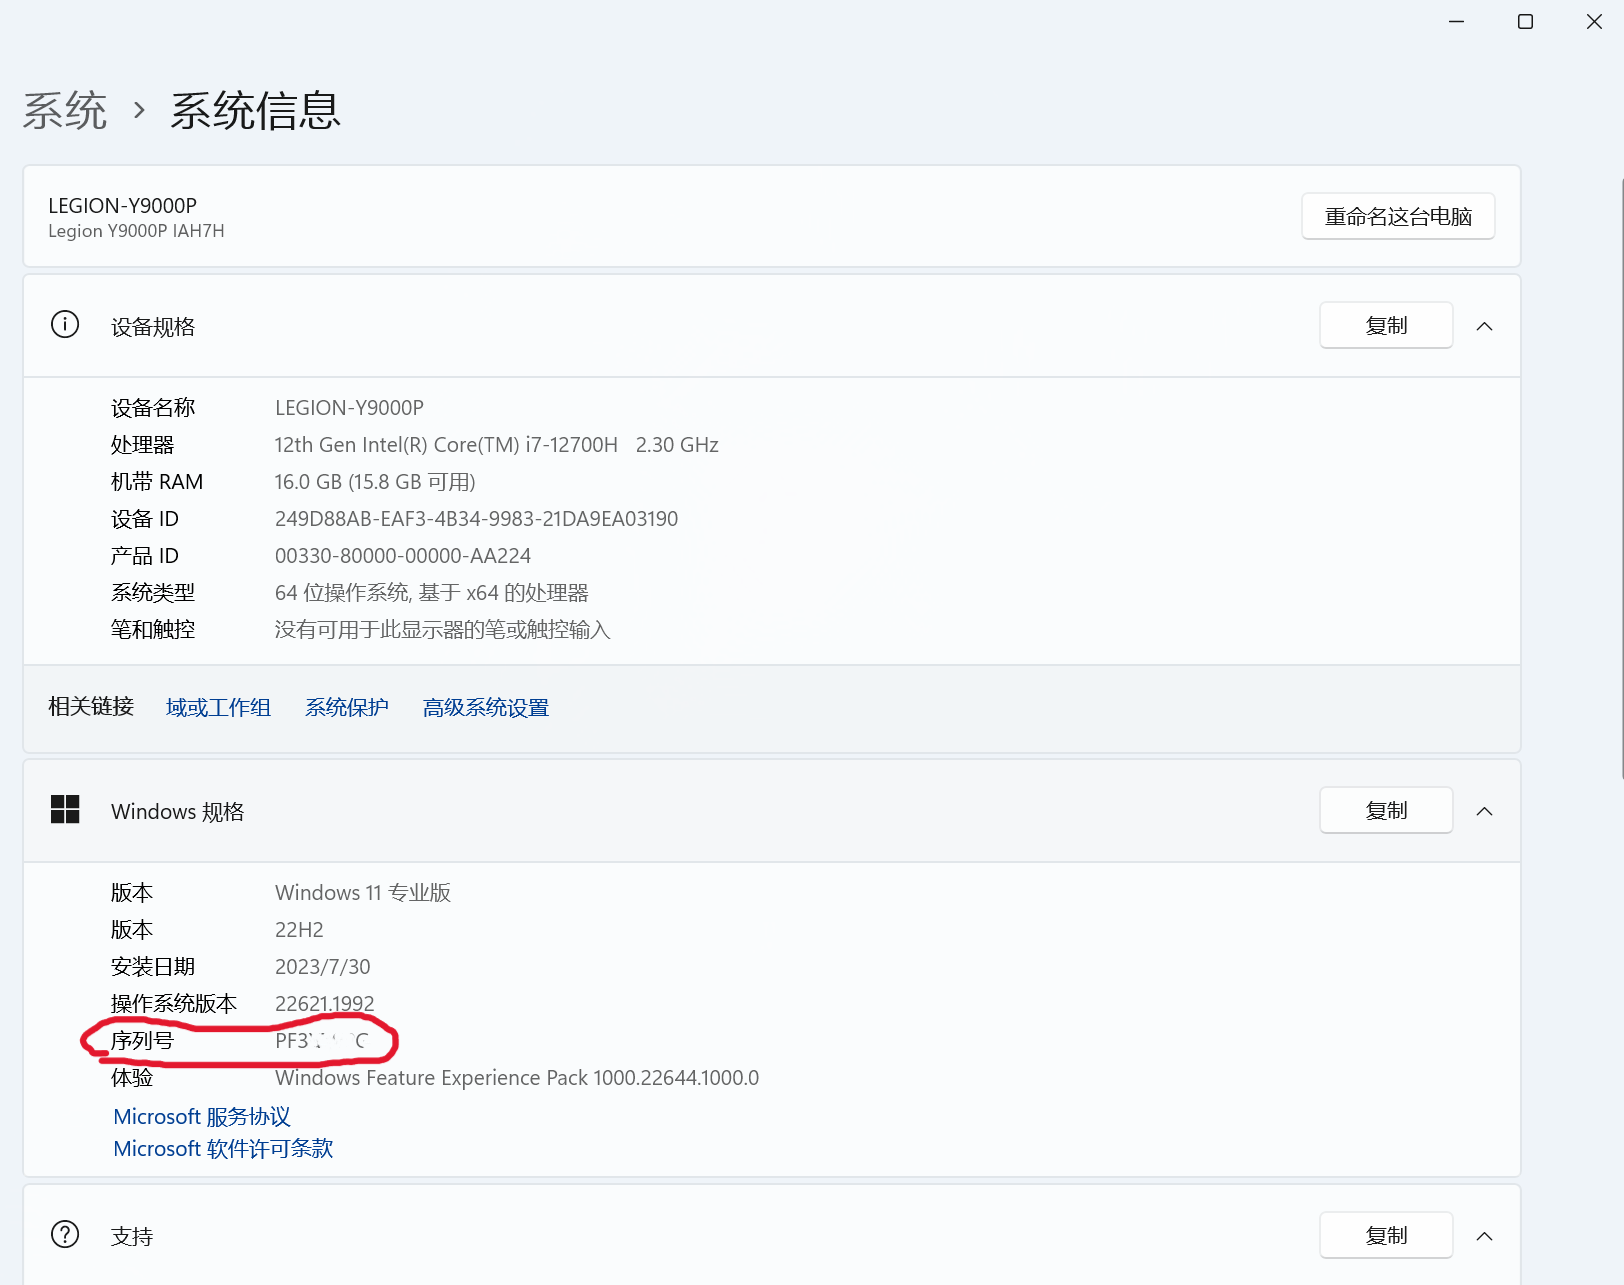Image resolution: width=1624 pixels, height=1285 pixels.
Task: Click the 处理器 label
Action: [x=142, y=445]
